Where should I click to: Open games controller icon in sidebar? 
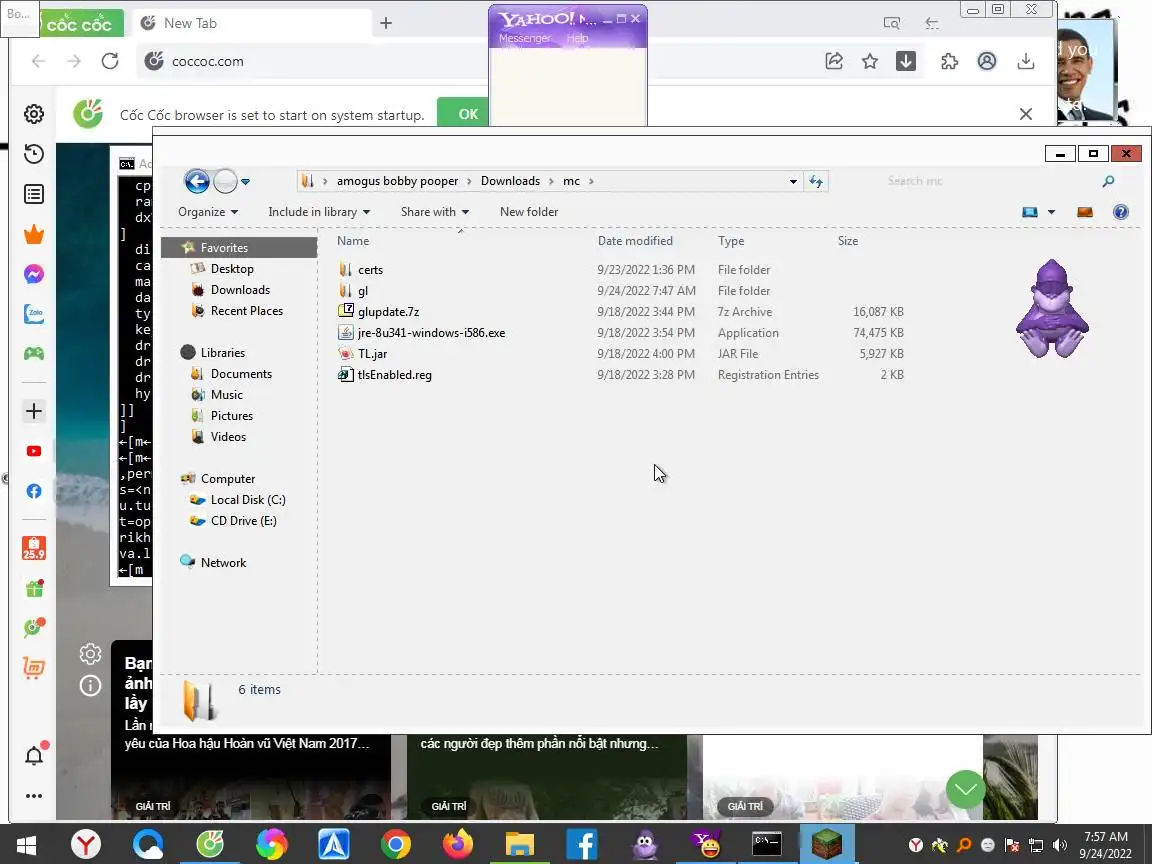[x=34, y=353]
